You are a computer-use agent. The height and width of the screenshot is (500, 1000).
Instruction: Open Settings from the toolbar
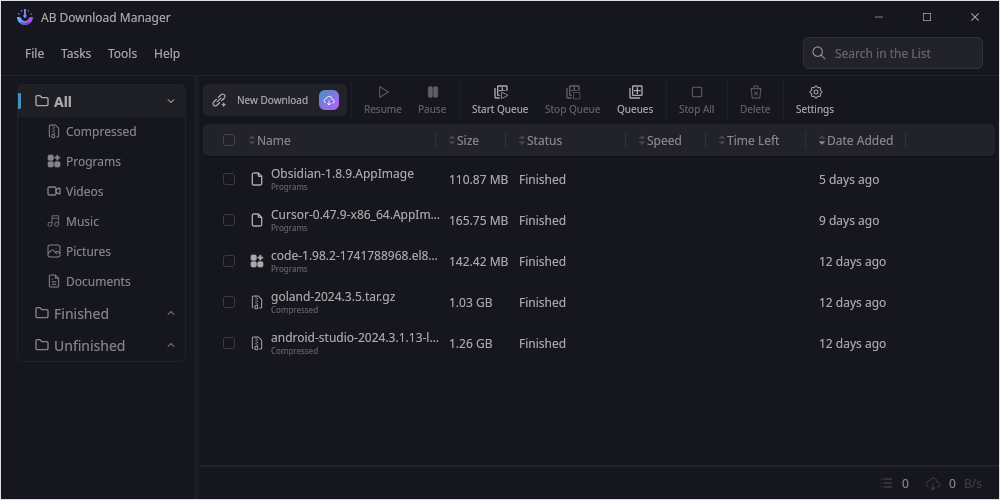815,100
